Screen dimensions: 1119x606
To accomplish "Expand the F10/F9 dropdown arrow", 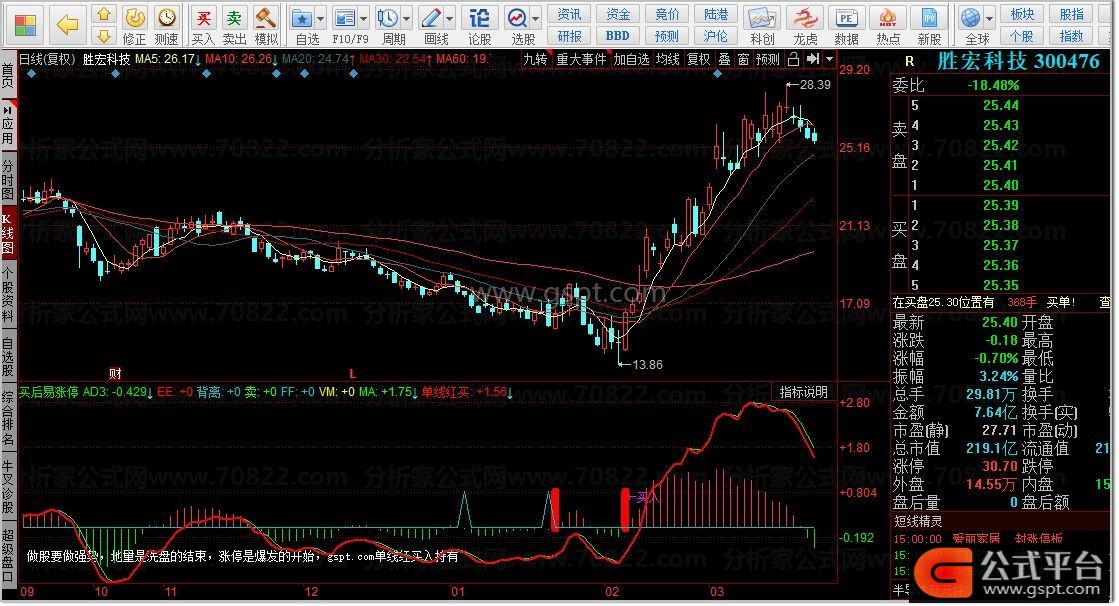I will pyautogui.click(x=364, y=19).
